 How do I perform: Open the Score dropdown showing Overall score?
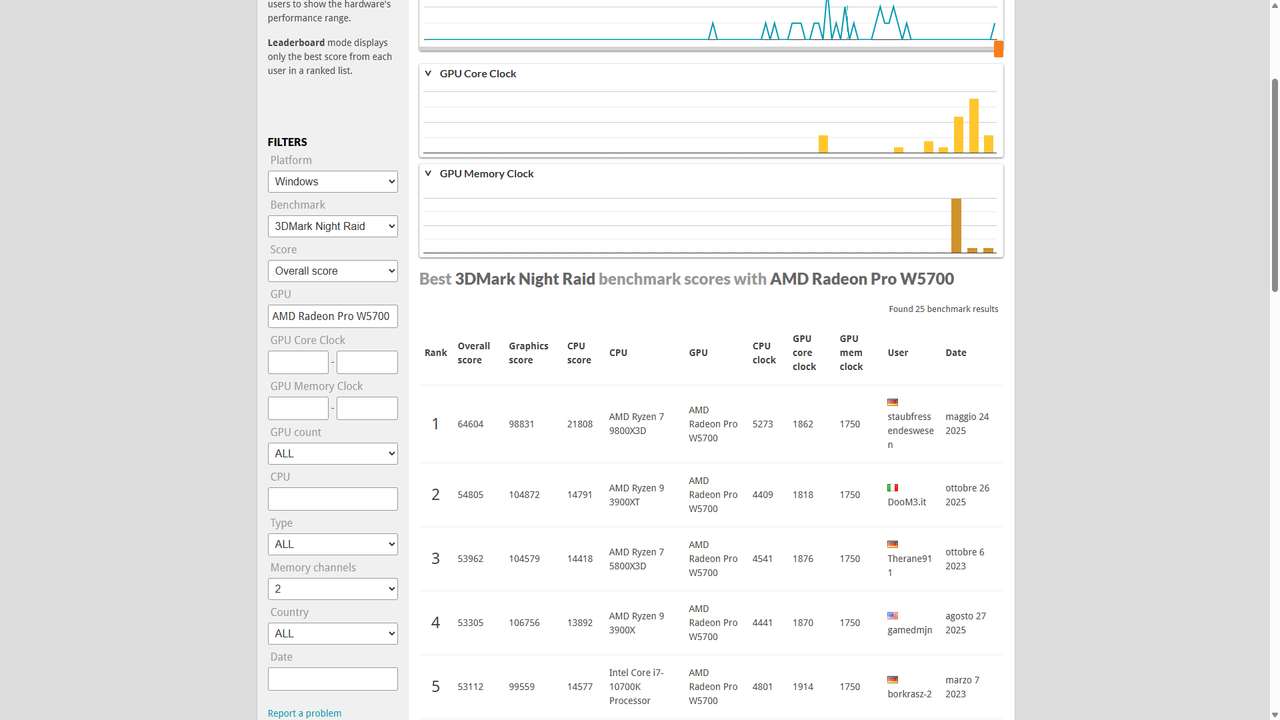(332, 270)
